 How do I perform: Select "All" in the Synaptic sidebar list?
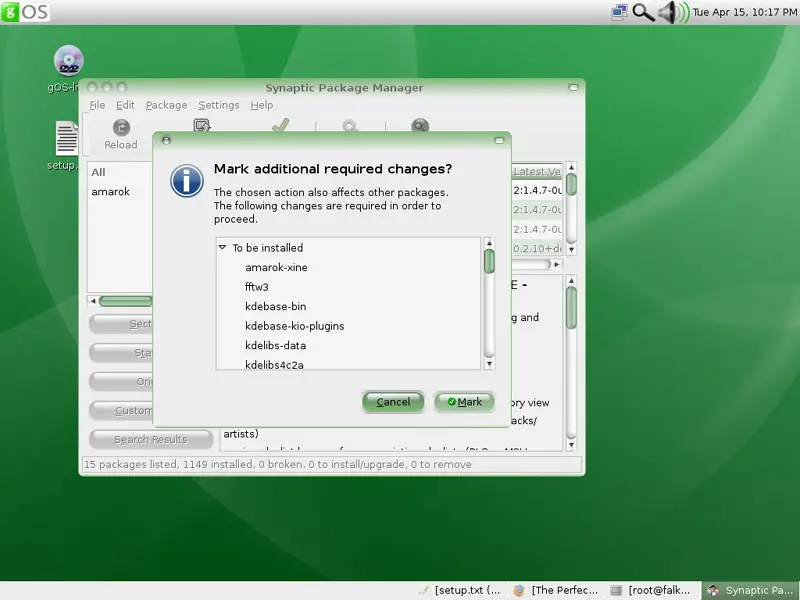tap(98, 172)
